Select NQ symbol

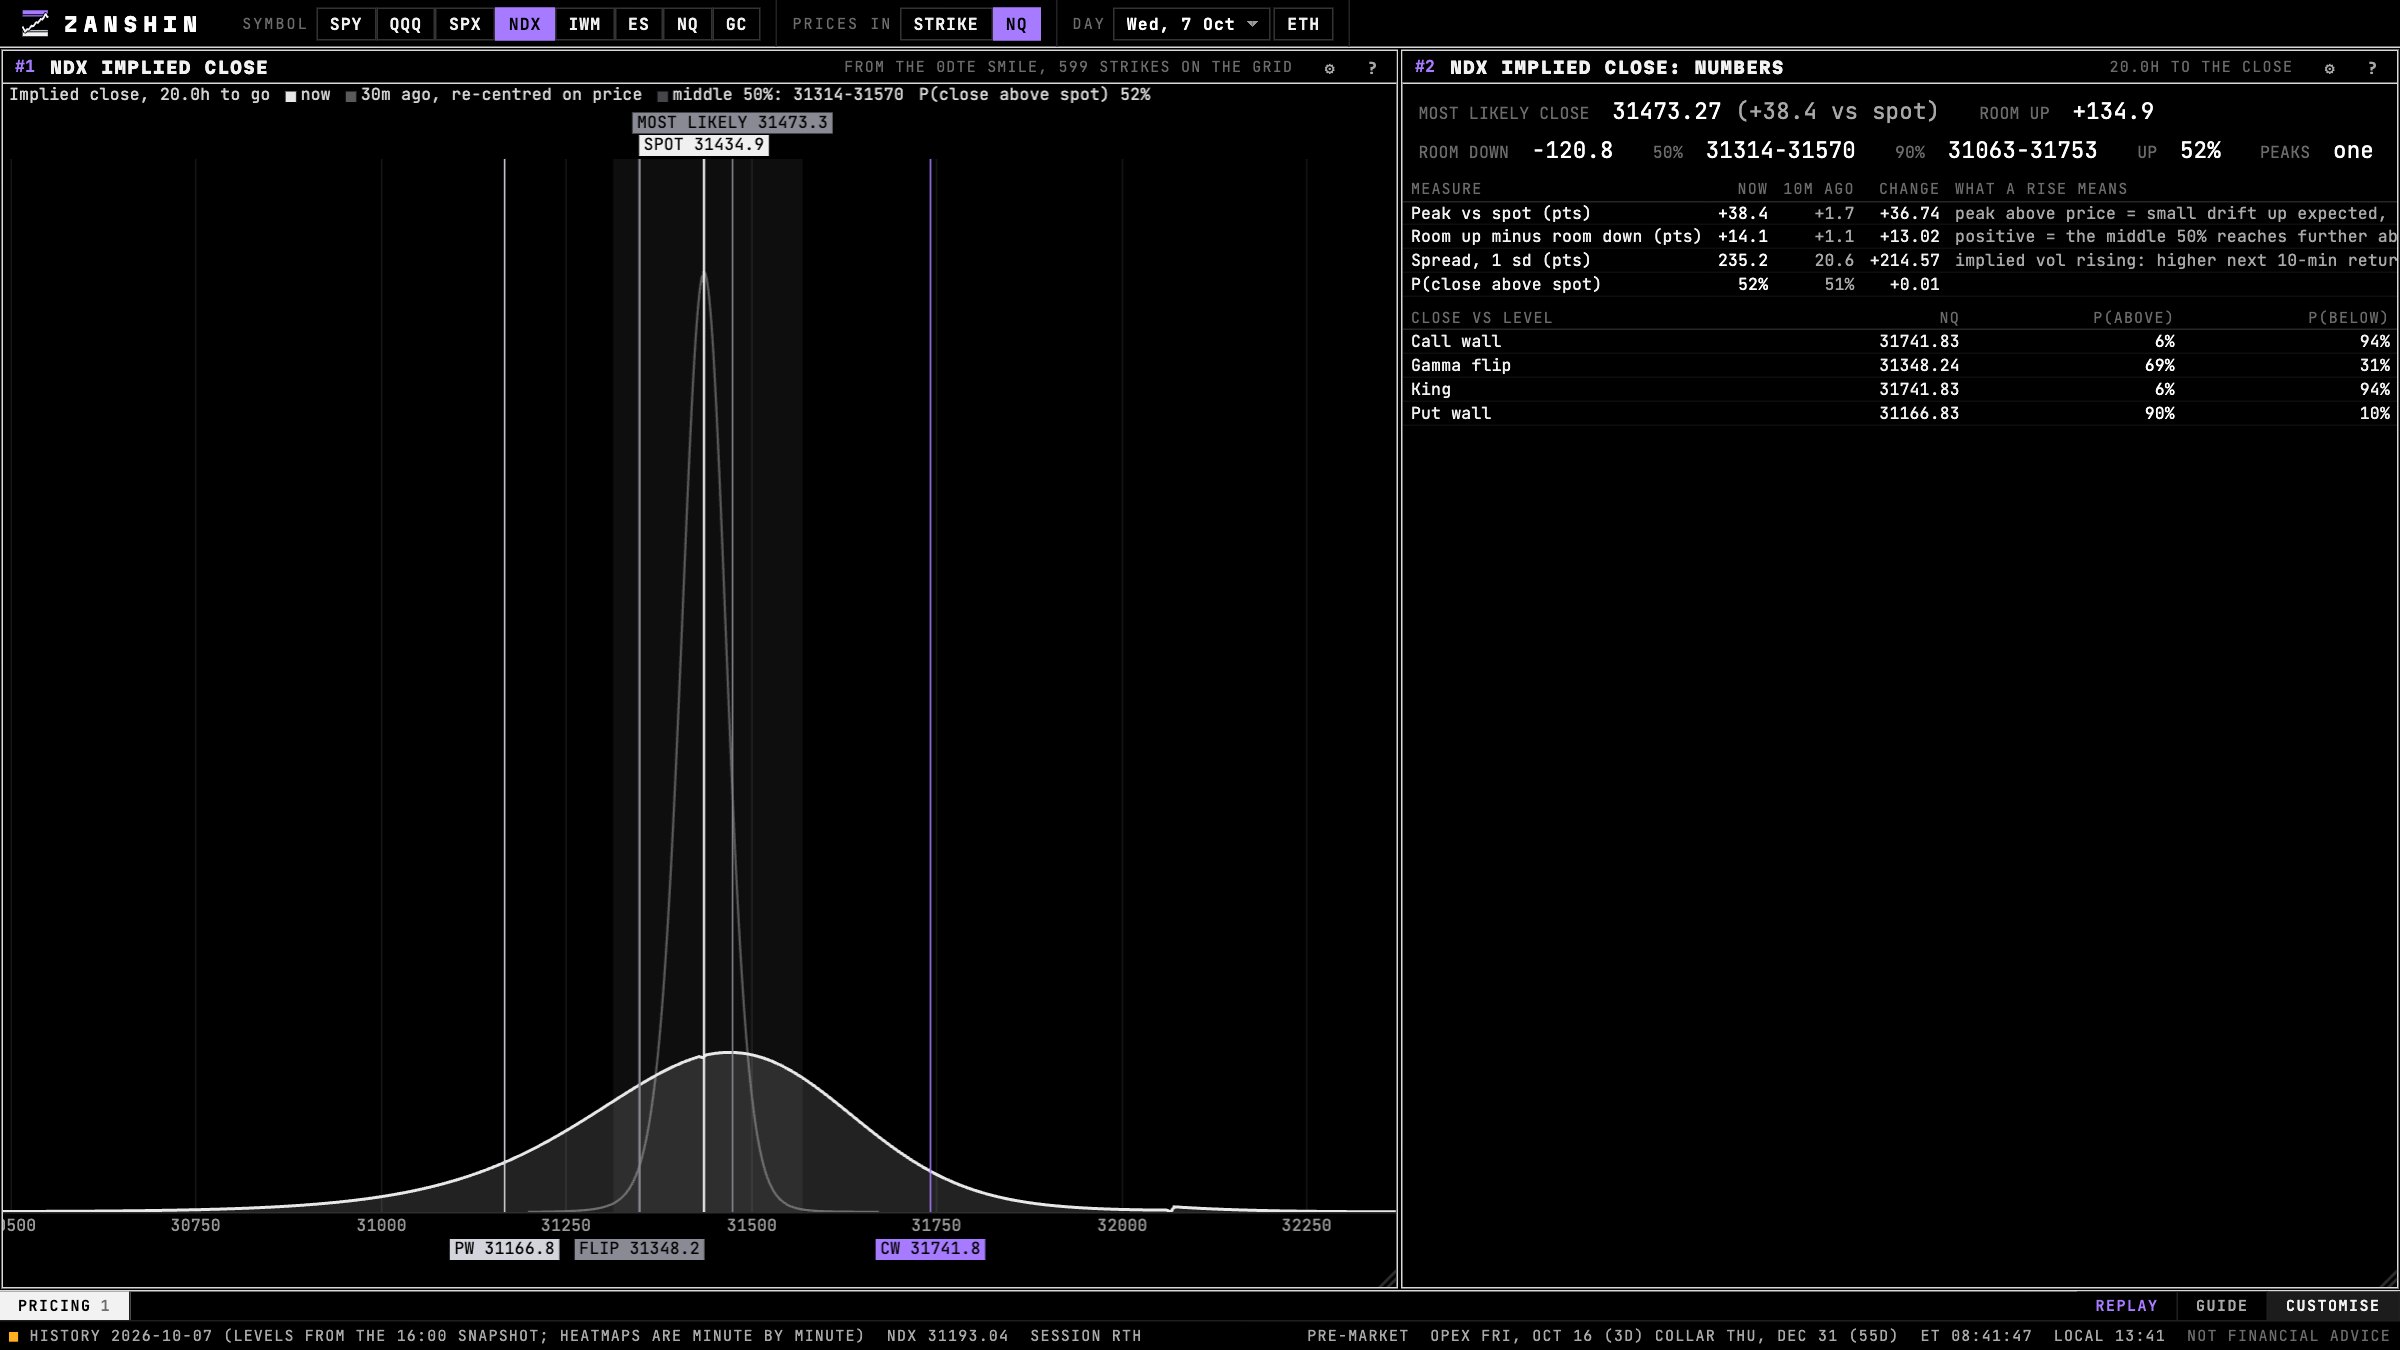click(687, 24)
